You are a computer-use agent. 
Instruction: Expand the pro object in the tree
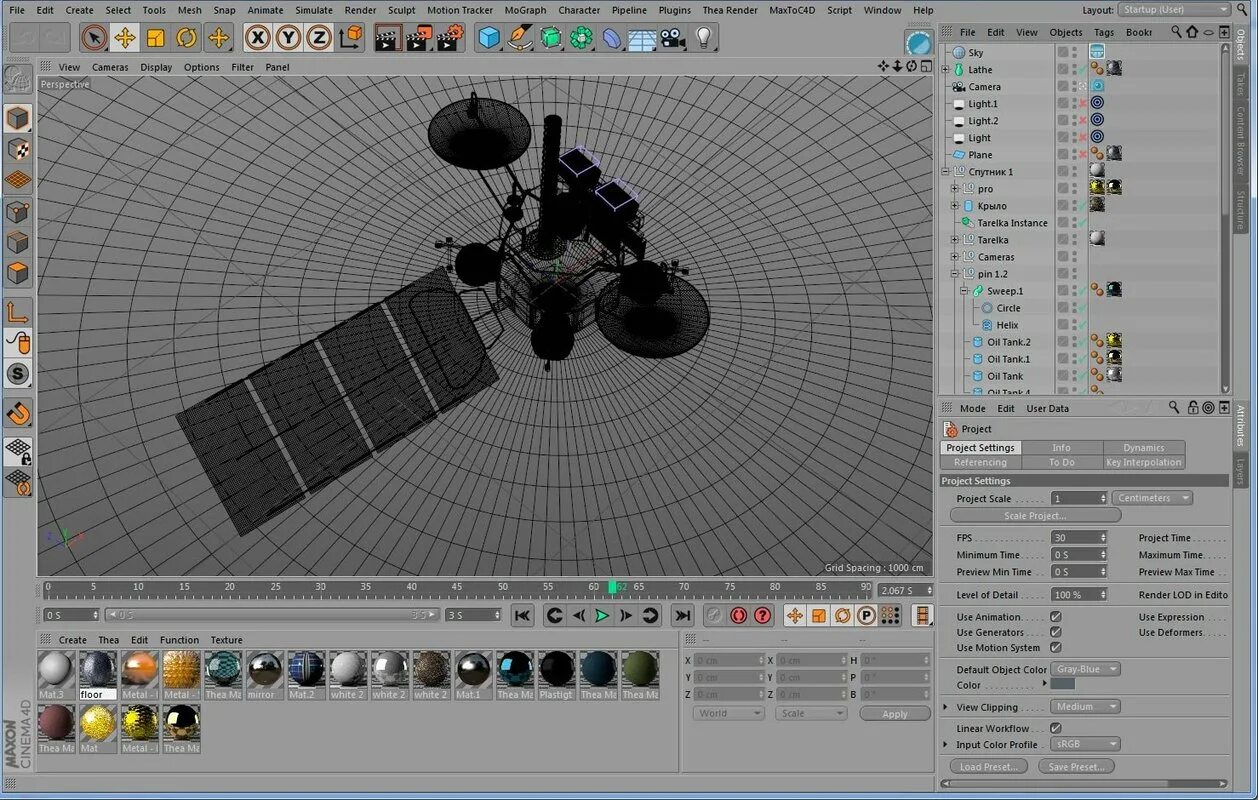(954, 189)
